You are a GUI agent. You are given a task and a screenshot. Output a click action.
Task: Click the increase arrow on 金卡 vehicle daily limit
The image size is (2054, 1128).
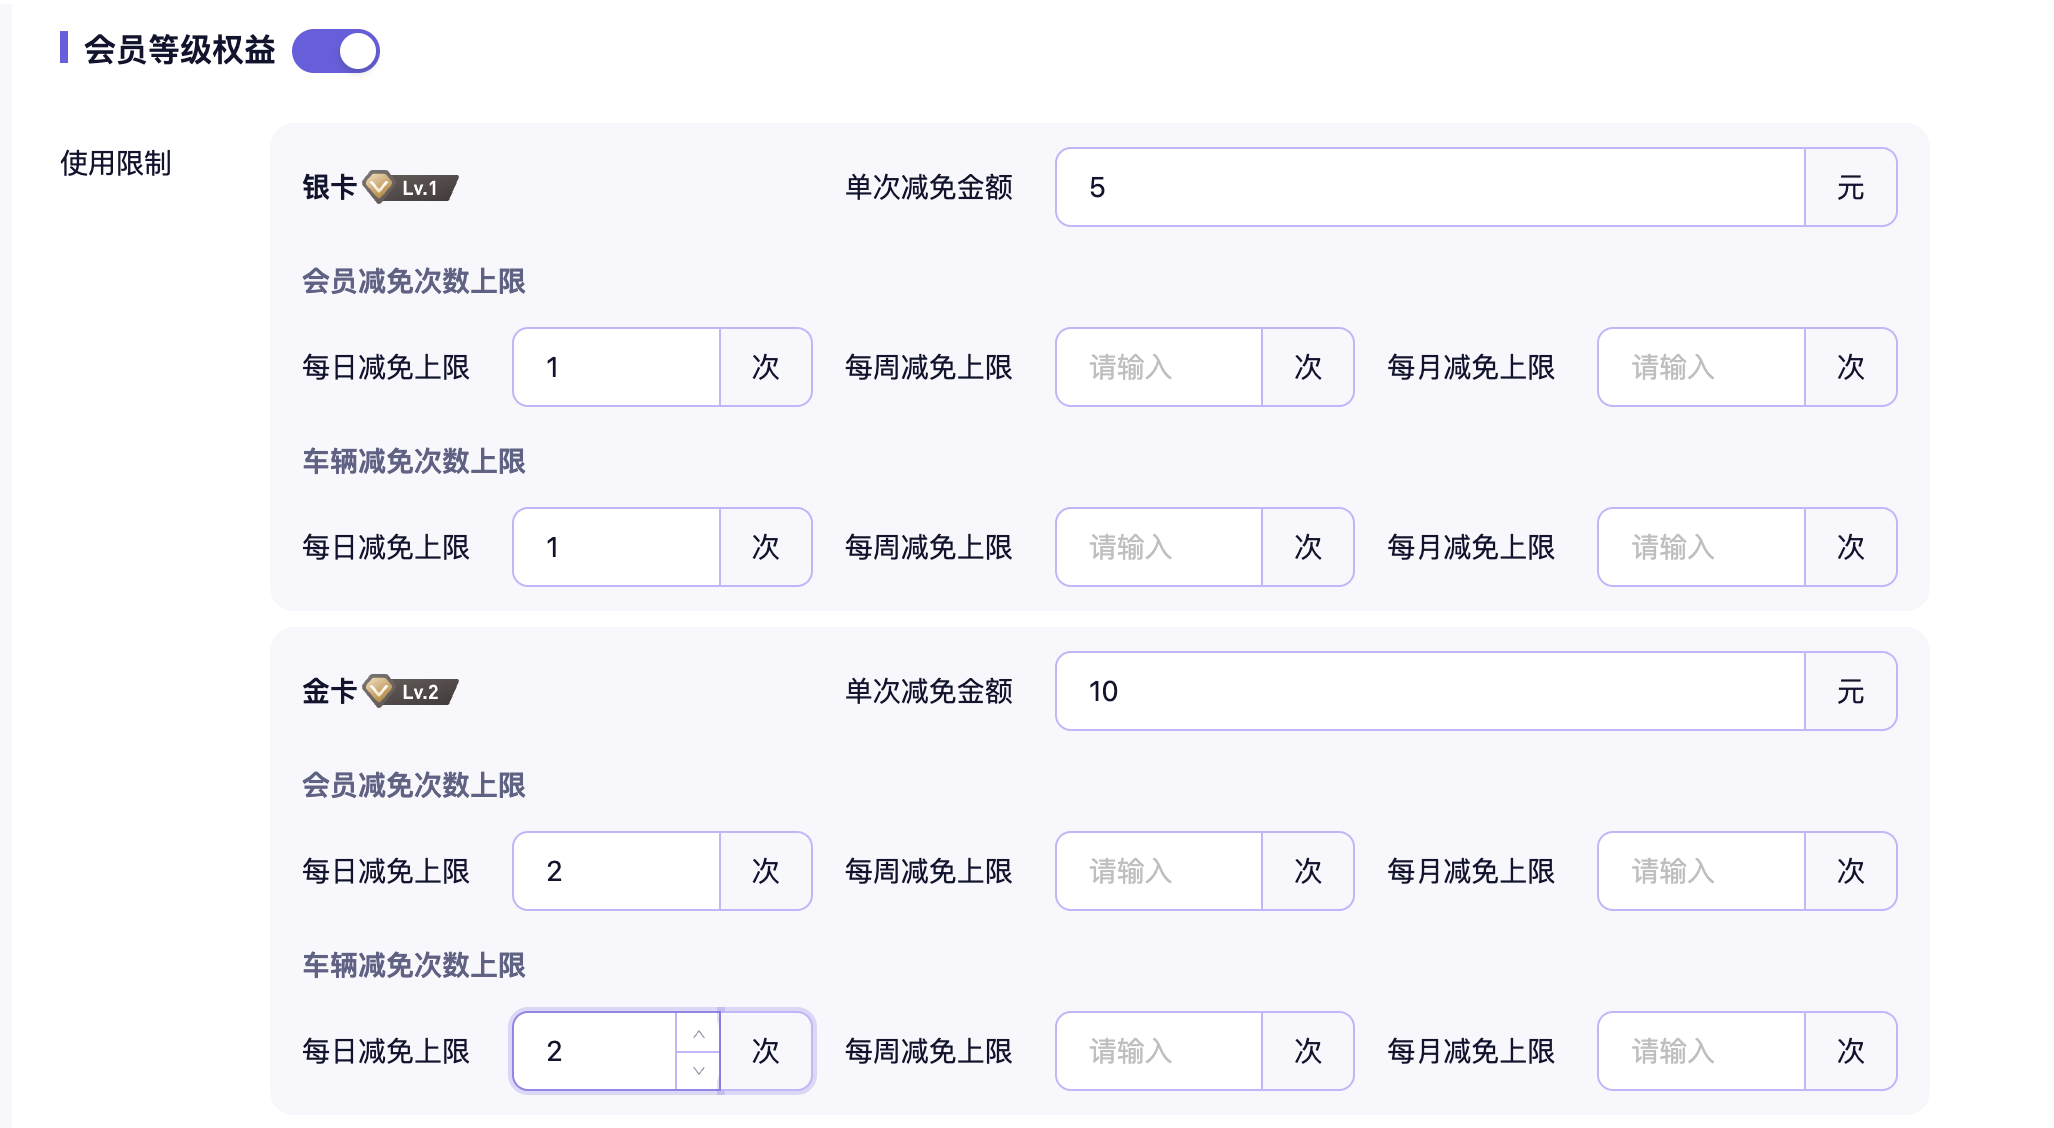(699, 1033)
